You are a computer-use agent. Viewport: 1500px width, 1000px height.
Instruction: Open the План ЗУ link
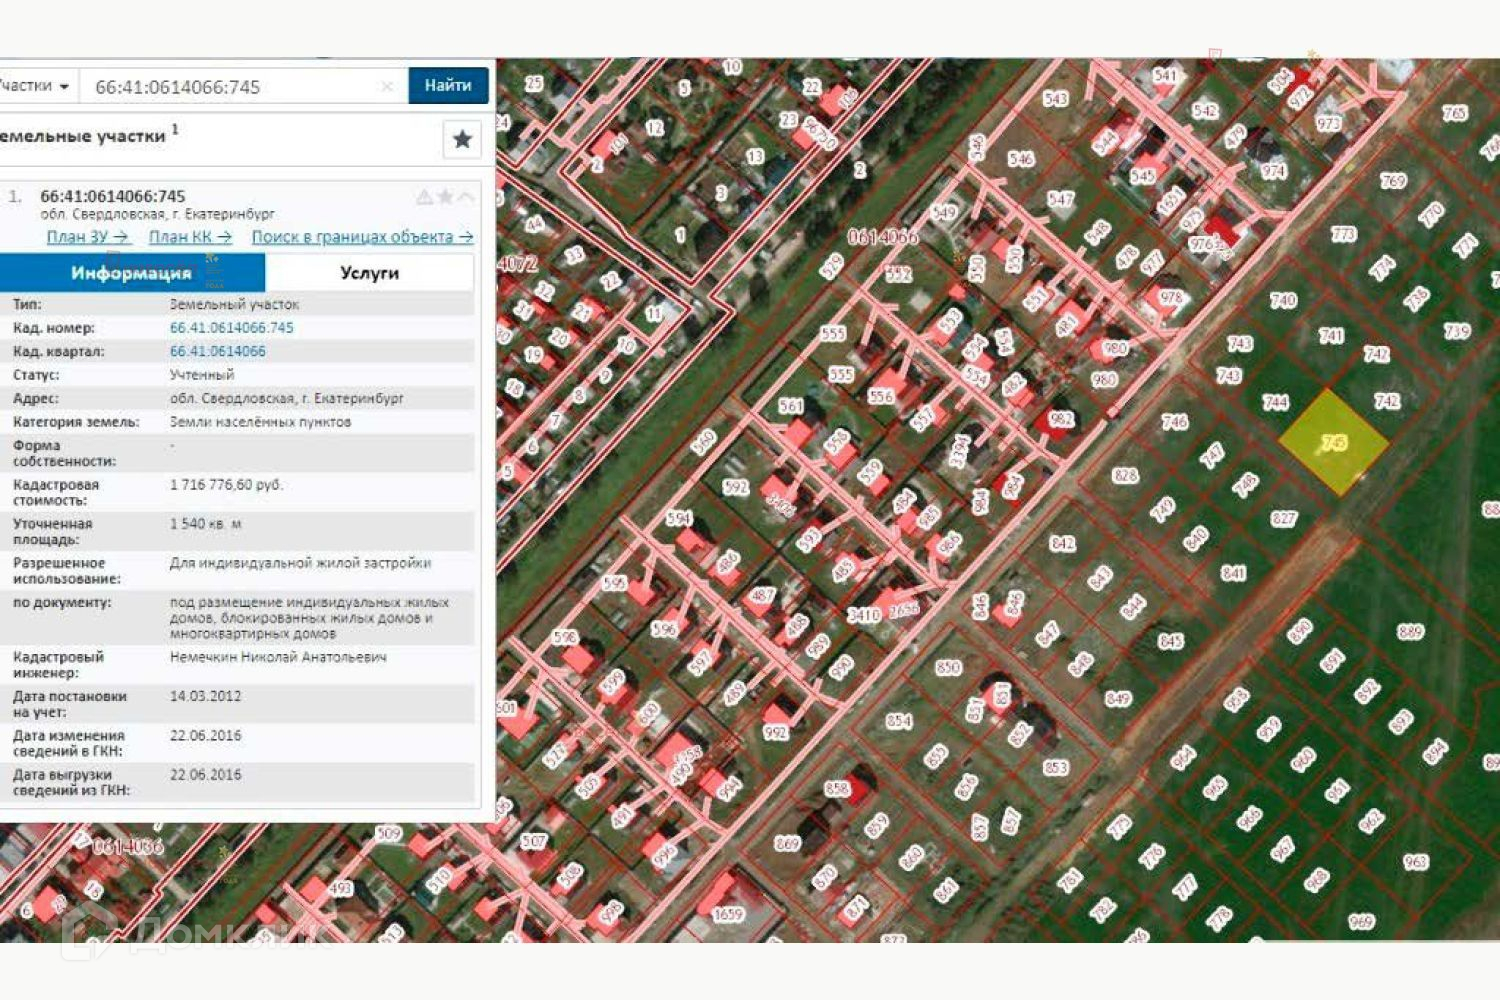click(x=88, y=237)
